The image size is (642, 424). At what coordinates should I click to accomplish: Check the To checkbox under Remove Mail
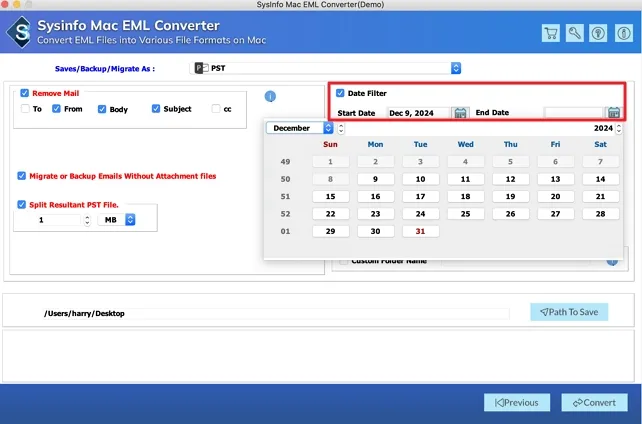26,109
